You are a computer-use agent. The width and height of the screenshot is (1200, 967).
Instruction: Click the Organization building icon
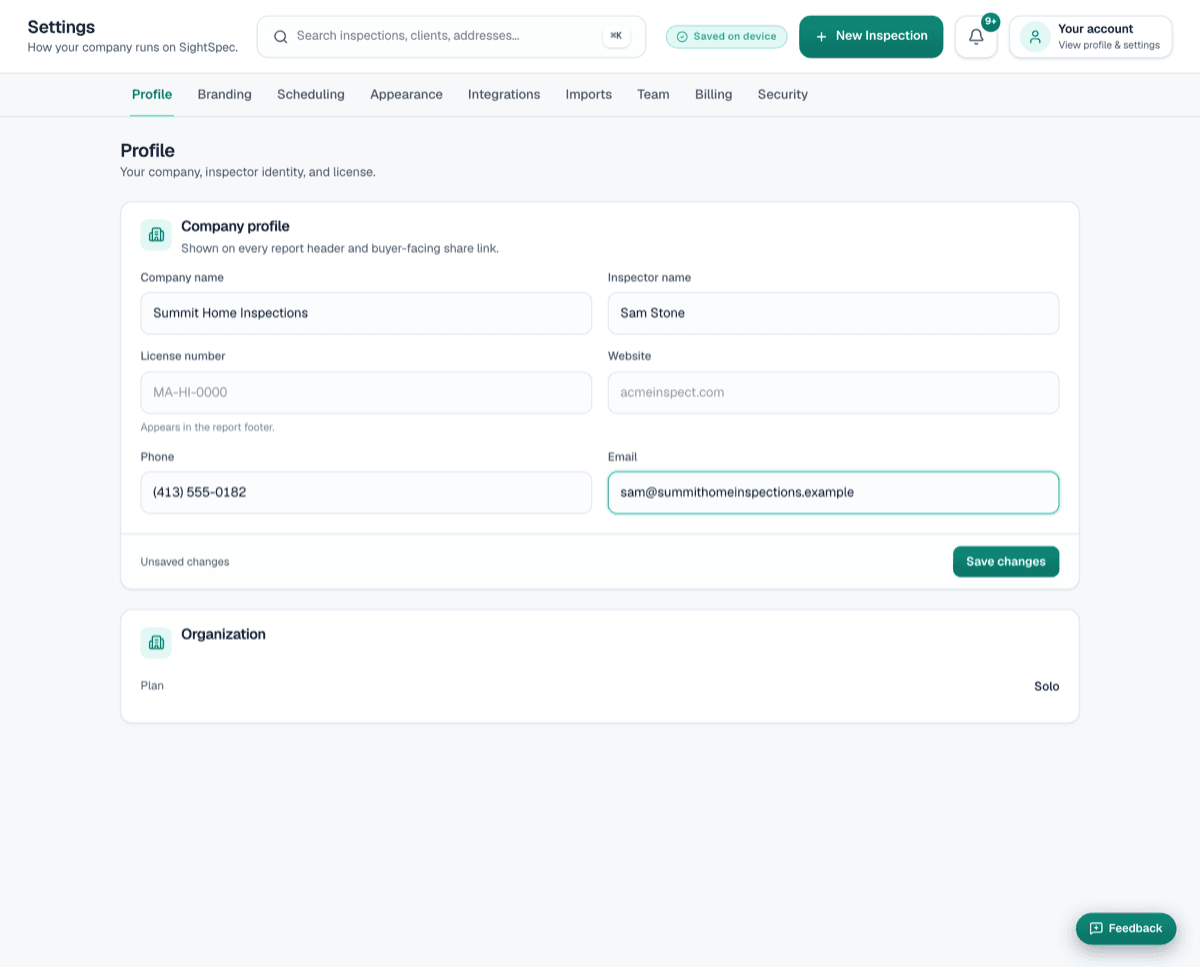pyautogui.click(x=156, y=643)
